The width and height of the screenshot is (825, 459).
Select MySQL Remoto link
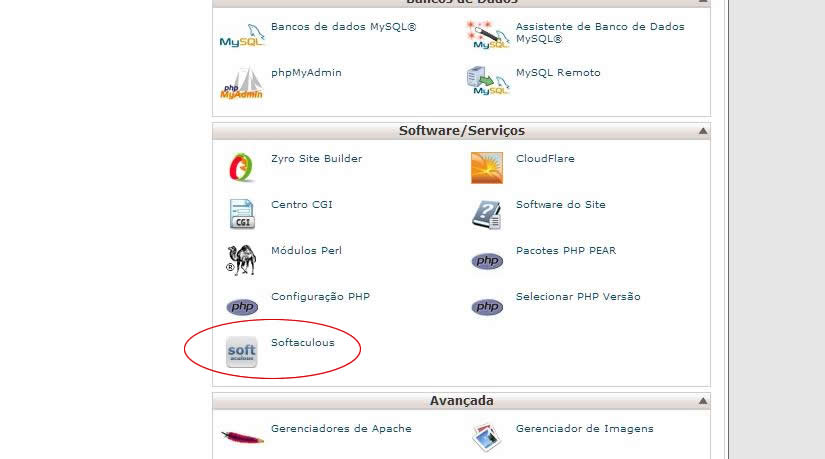click(x=558, y=73)
